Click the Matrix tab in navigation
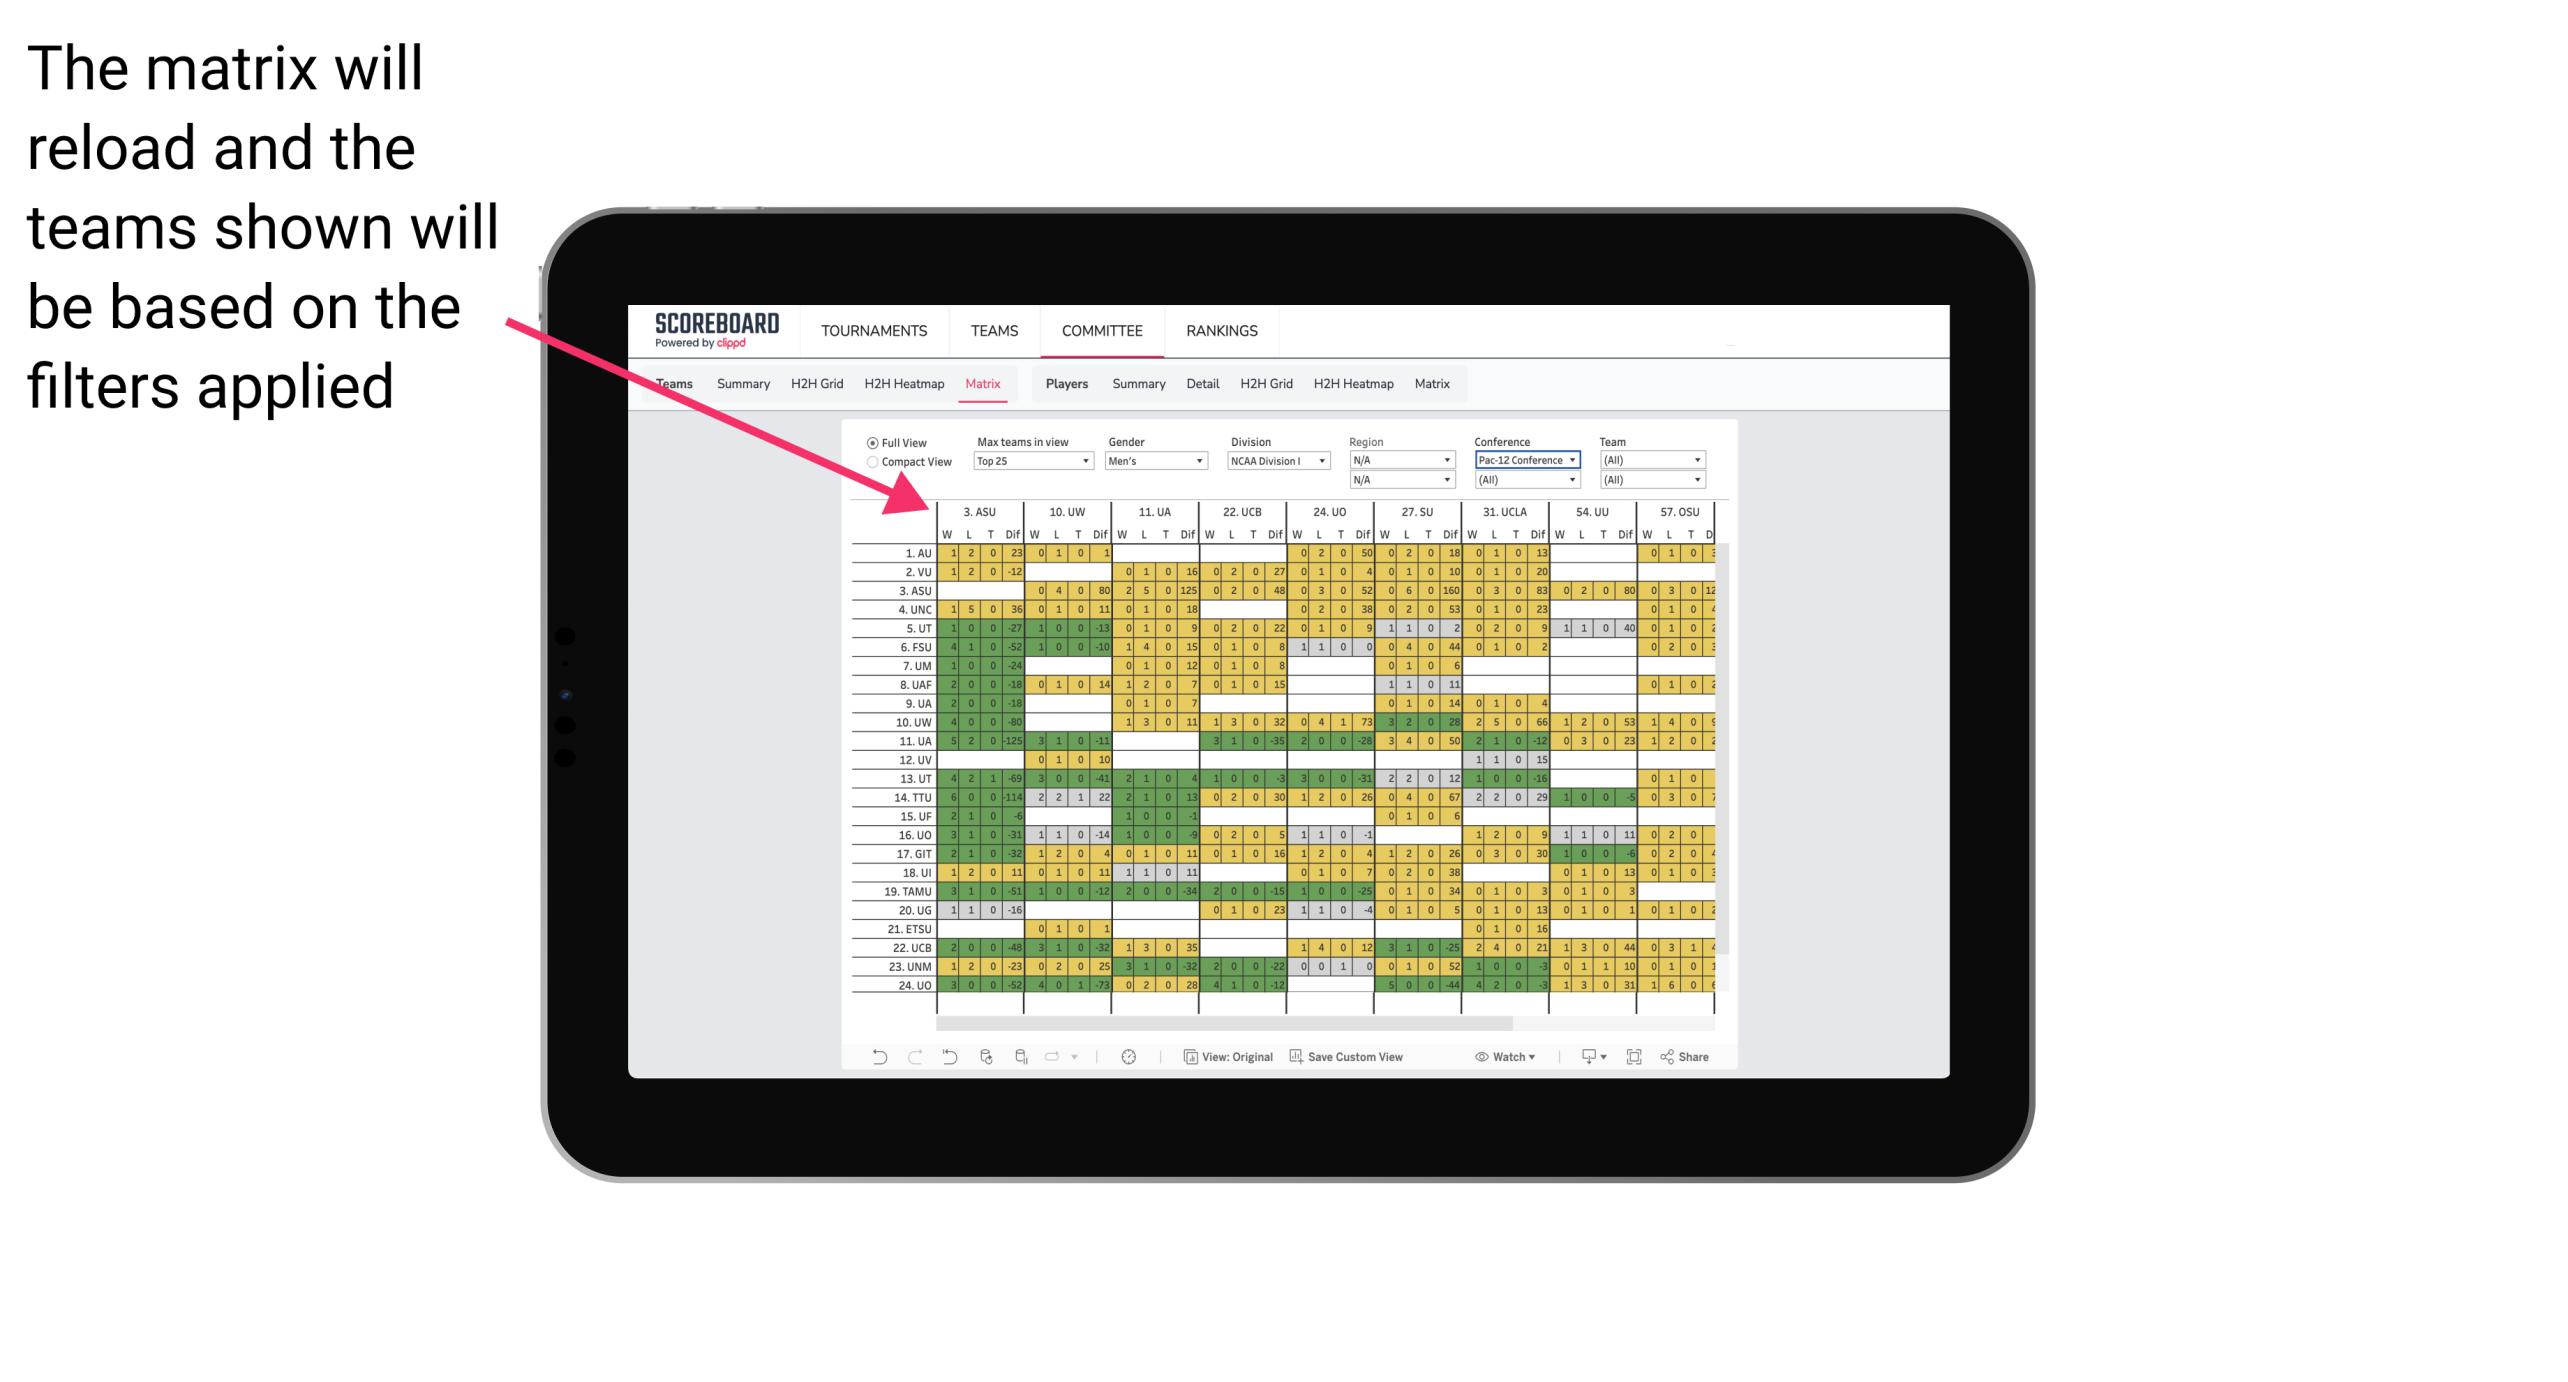The image size is (2568, 1382). click(984, 383)
